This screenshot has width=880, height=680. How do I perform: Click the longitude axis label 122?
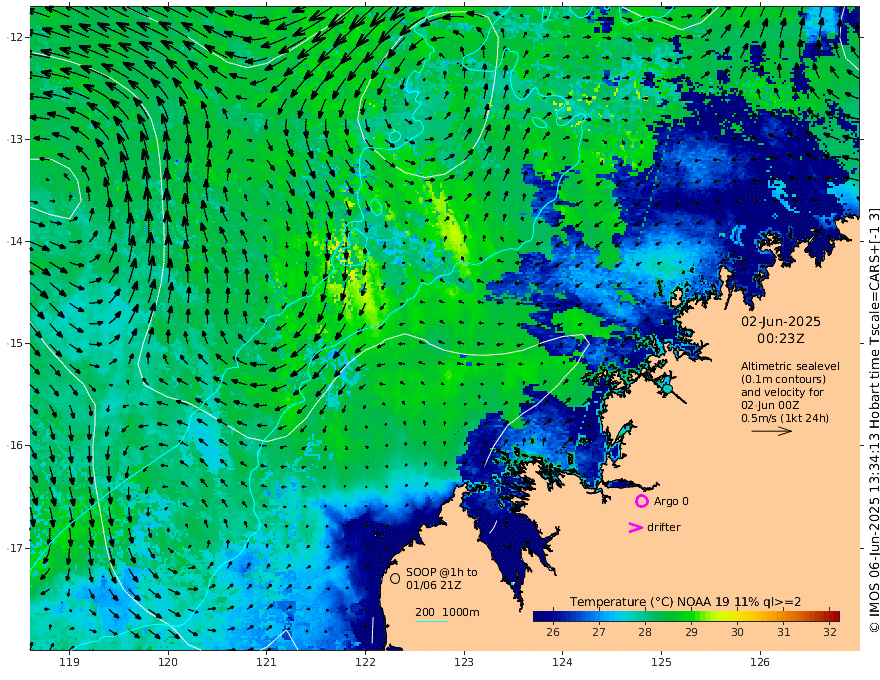(365, 662)
